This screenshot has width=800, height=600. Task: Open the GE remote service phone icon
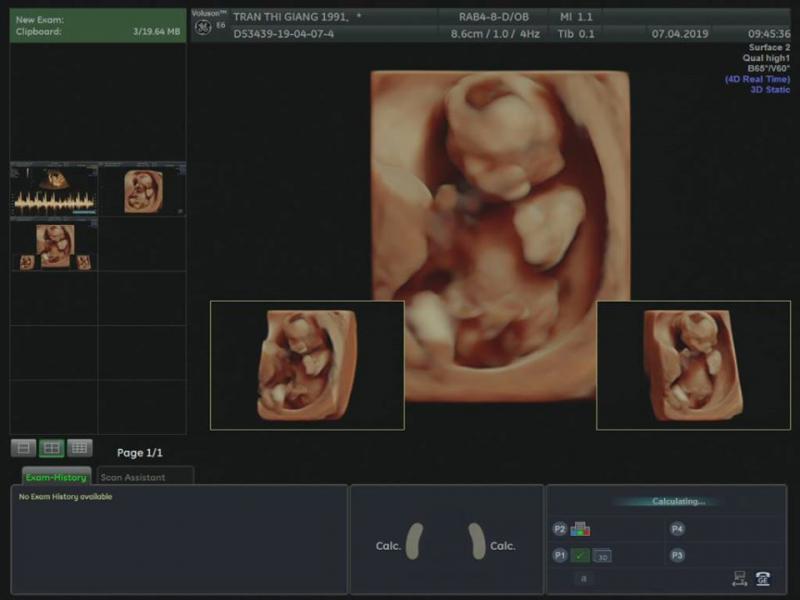(763, 578)
